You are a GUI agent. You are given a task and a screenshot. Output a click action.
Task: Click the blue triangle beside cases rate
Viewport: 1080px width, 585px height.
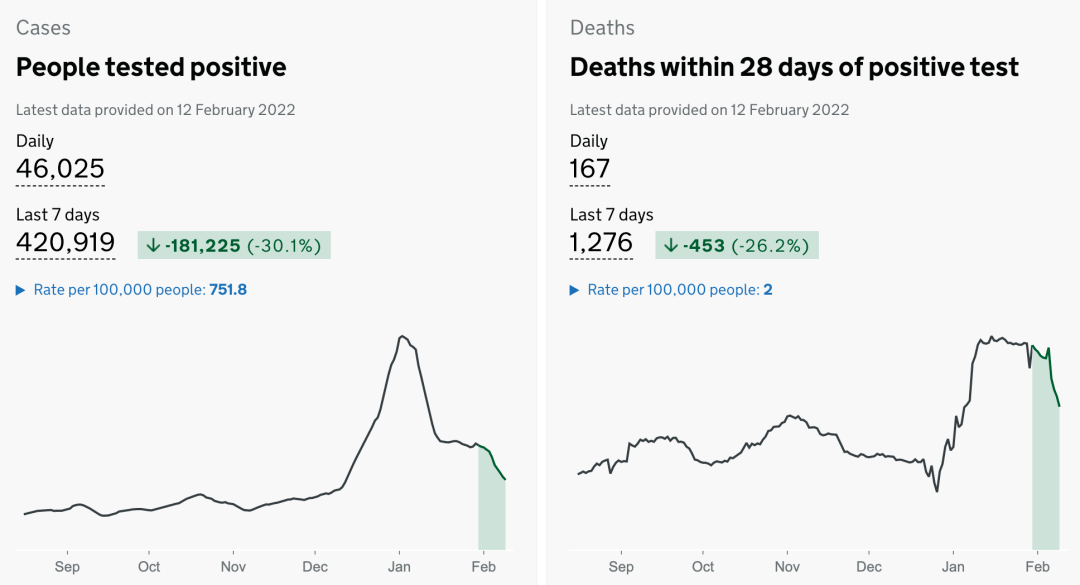(x=21, y=290)
